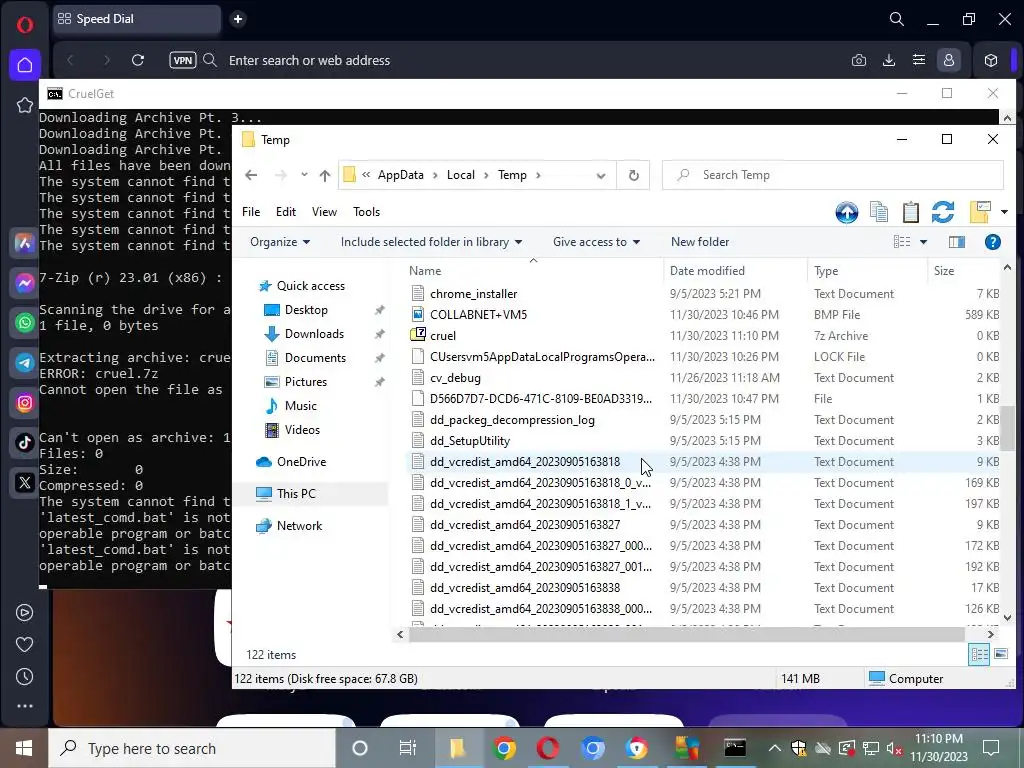Open the Give access to dropdown

pyautogui.click(x=596, y=242)
